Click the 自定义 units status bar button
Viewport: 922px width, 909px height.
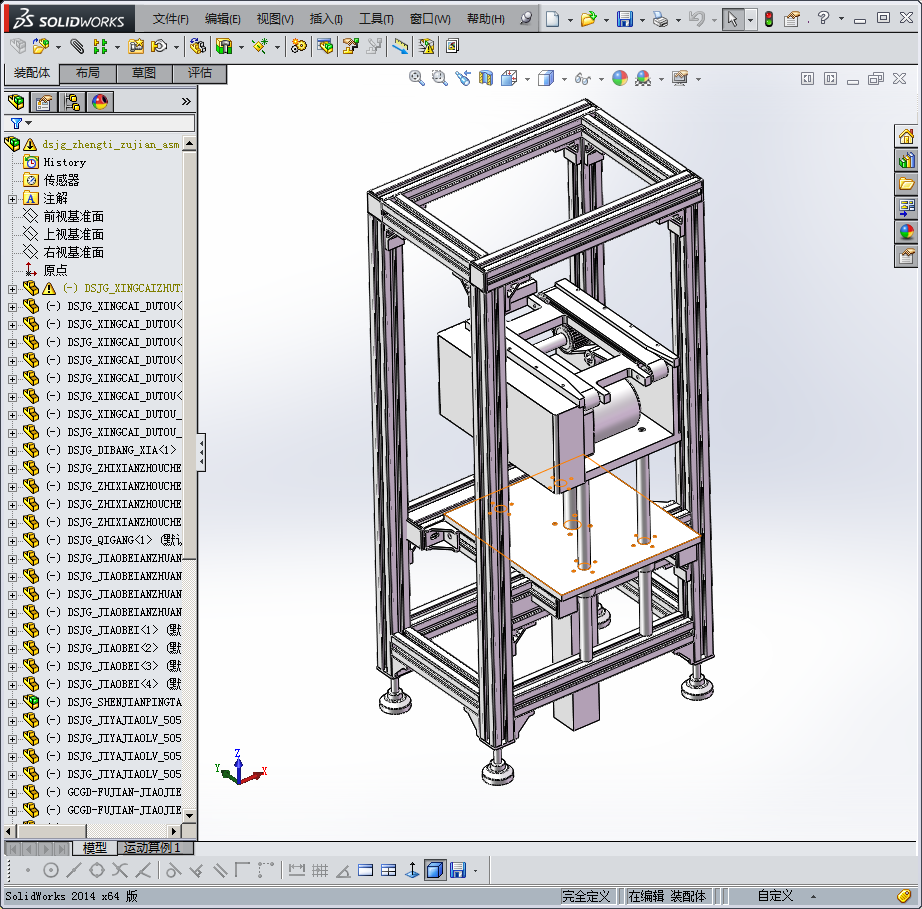[775, 895]
